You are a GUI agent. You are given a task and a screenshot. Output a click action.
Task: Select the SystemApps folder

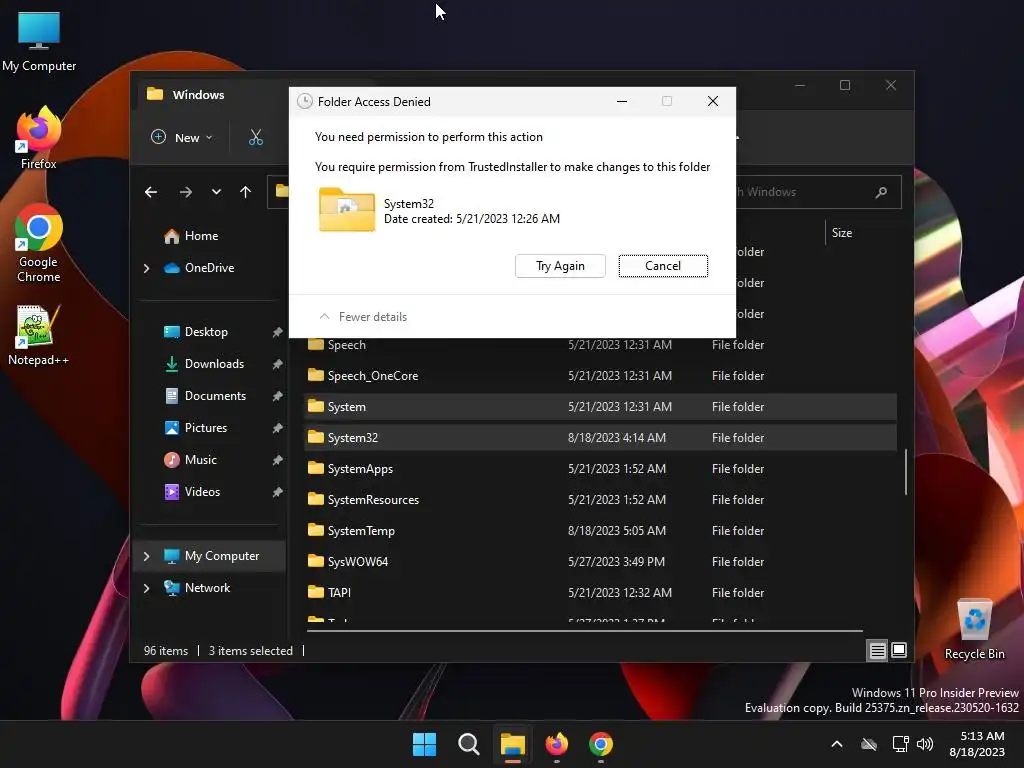(x=600, y=468)
